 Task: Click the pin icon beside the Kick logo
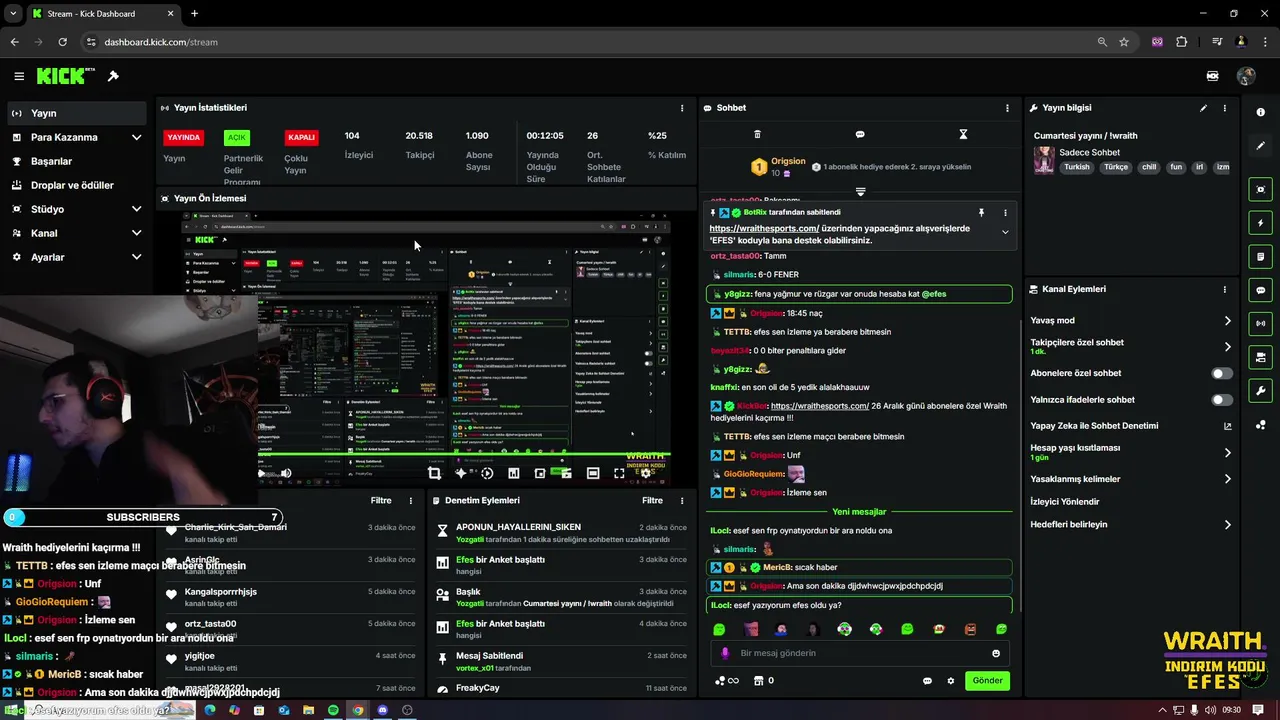pyautogui.click(x=113, y=76)
